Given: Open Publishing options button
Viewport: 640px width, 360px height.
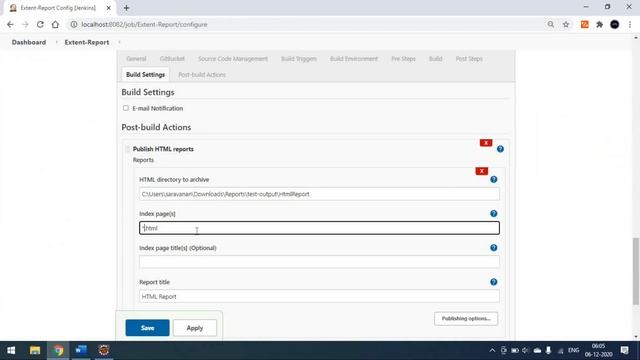Looking at the screenshot, I should coord(466,318).
